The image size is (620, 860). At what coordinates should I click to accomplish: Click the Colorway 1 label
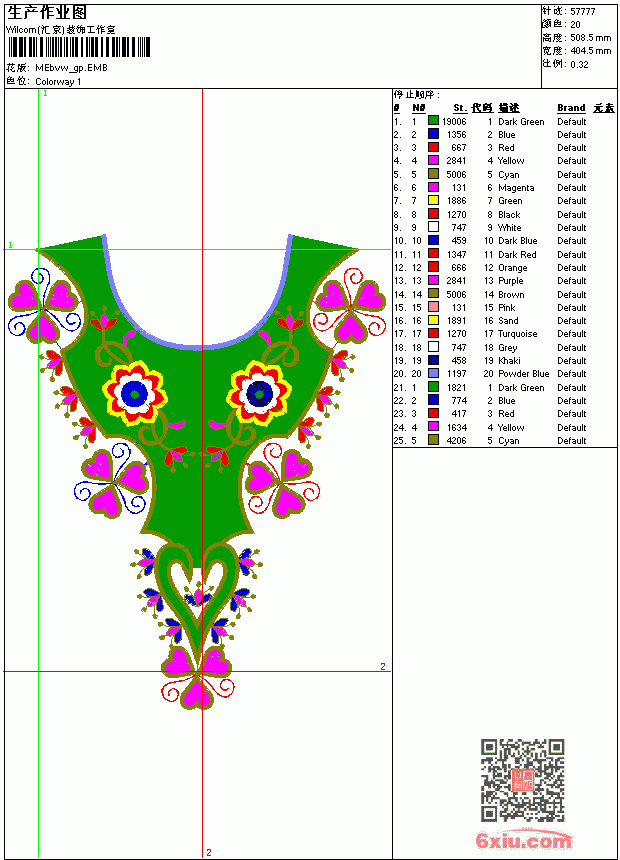tap(58, 82)
